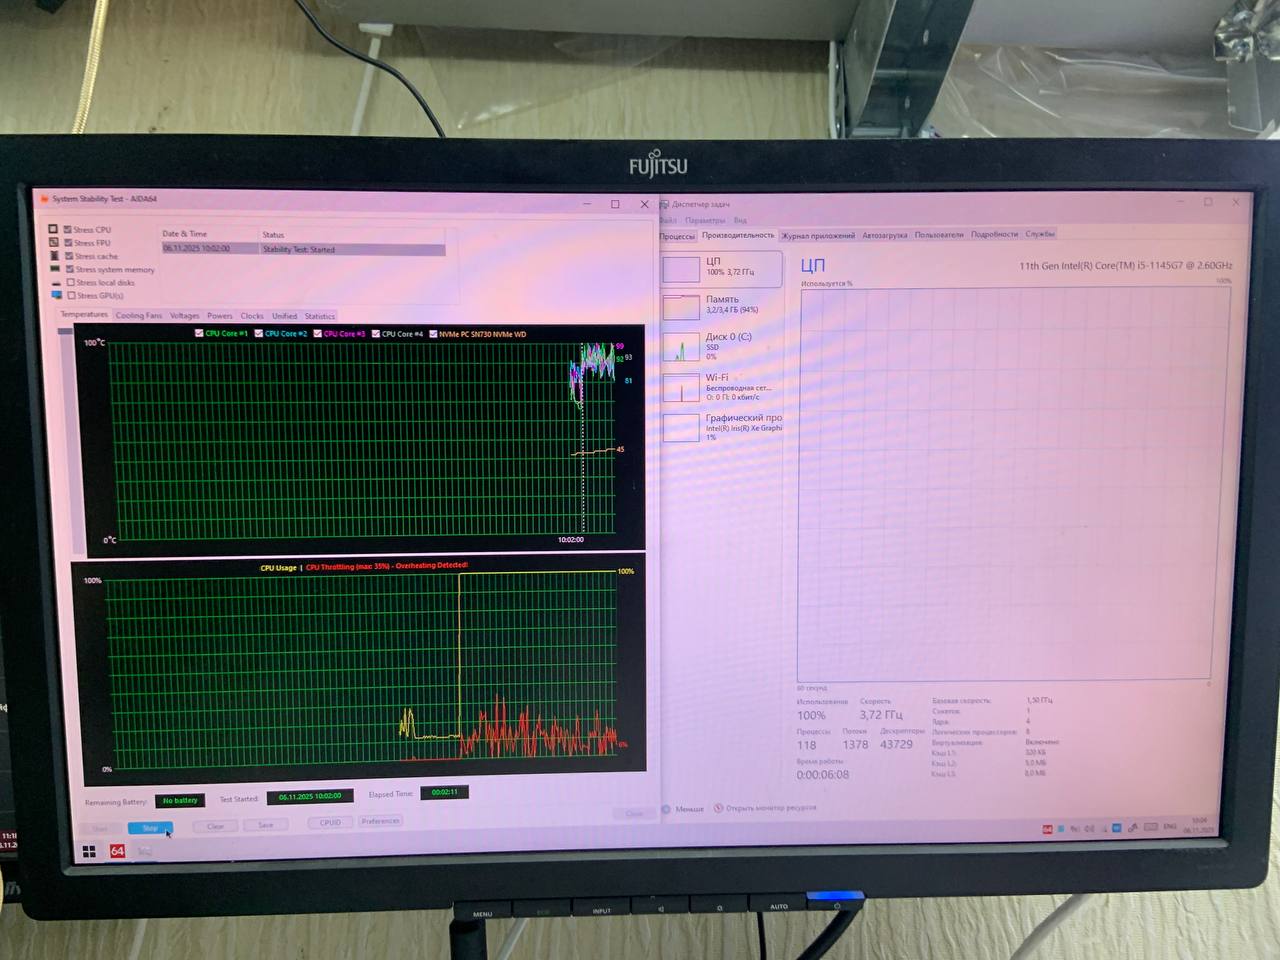
Task: Uncheck the Stress CPU checkbox
Action: point(68,229)
